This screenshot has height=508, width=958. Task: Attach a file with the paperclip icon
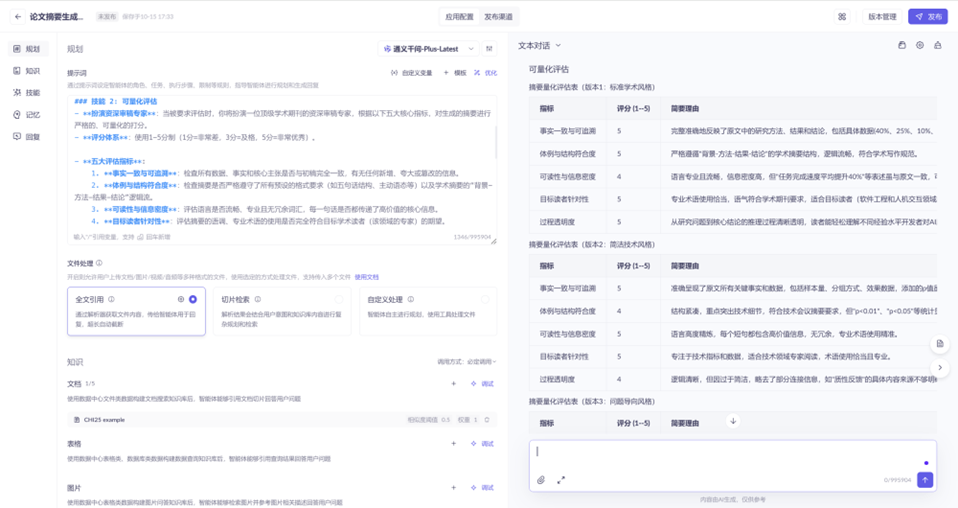[x=541, y=480]
